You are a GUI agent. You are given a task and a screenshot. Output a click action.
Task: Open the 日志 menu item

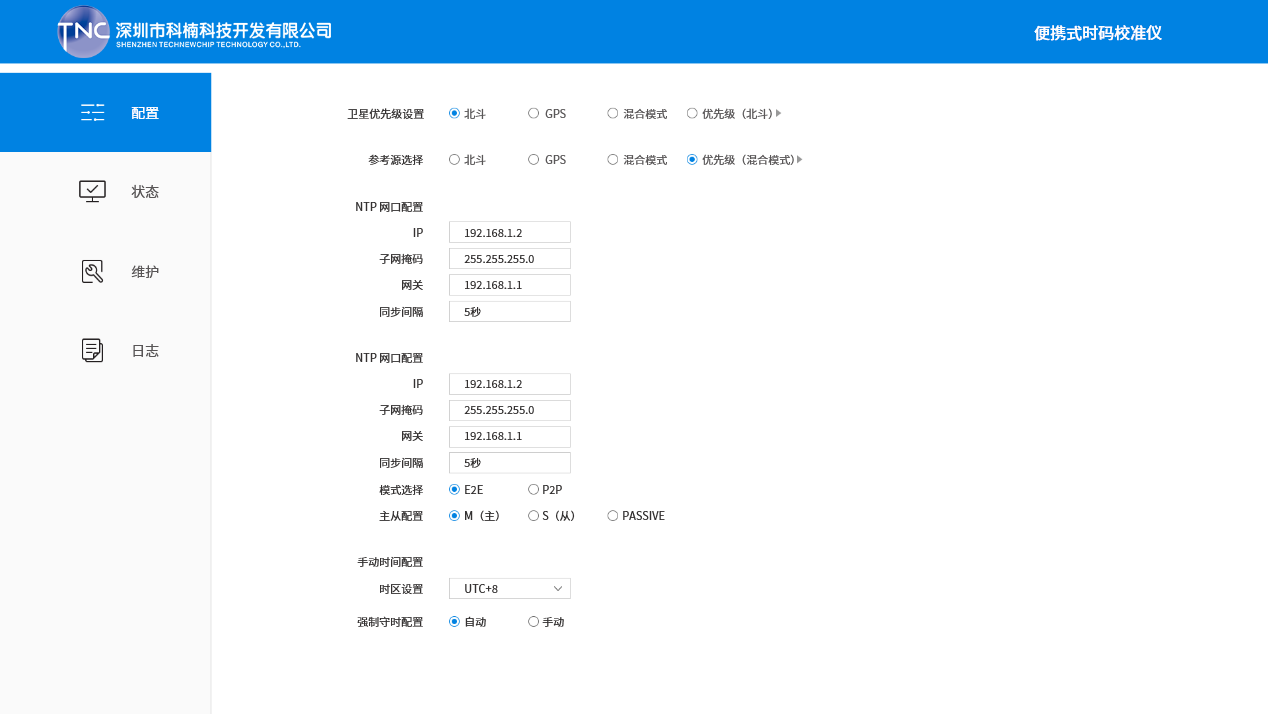pos(145,351)
